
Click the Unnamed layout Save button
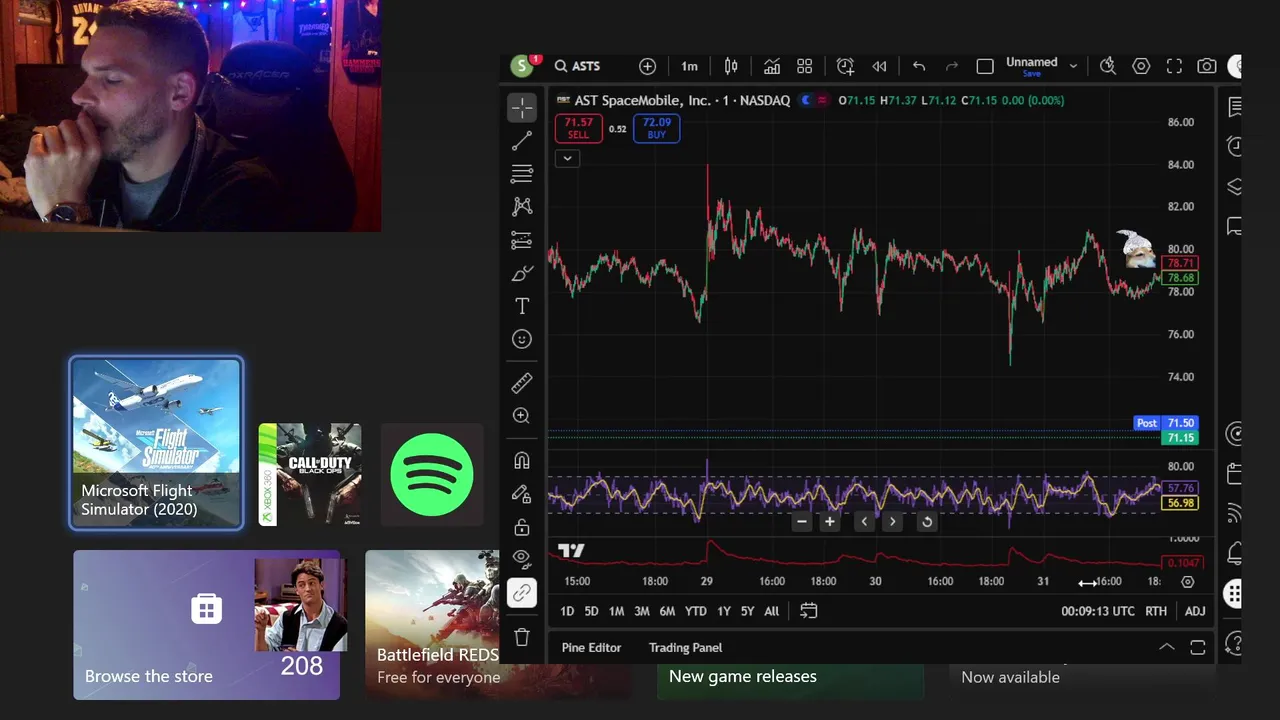[1032, 74]
